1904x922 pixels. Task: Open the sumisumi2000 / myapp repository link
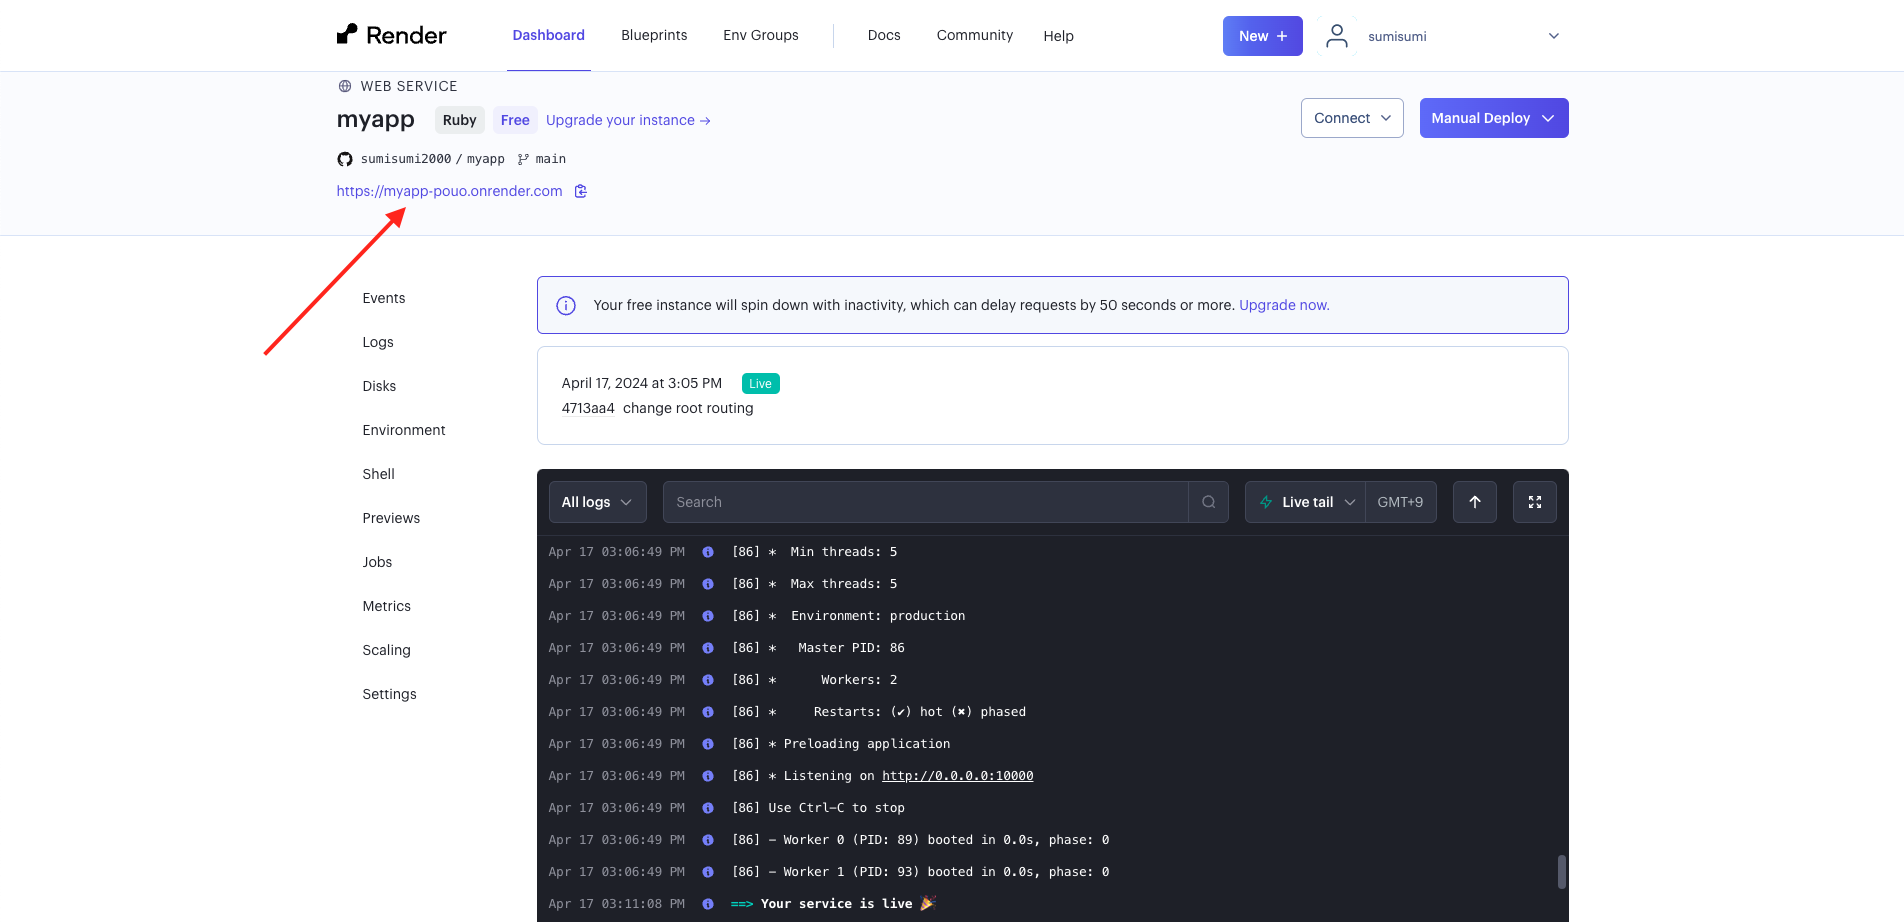(x=432, y=159)
